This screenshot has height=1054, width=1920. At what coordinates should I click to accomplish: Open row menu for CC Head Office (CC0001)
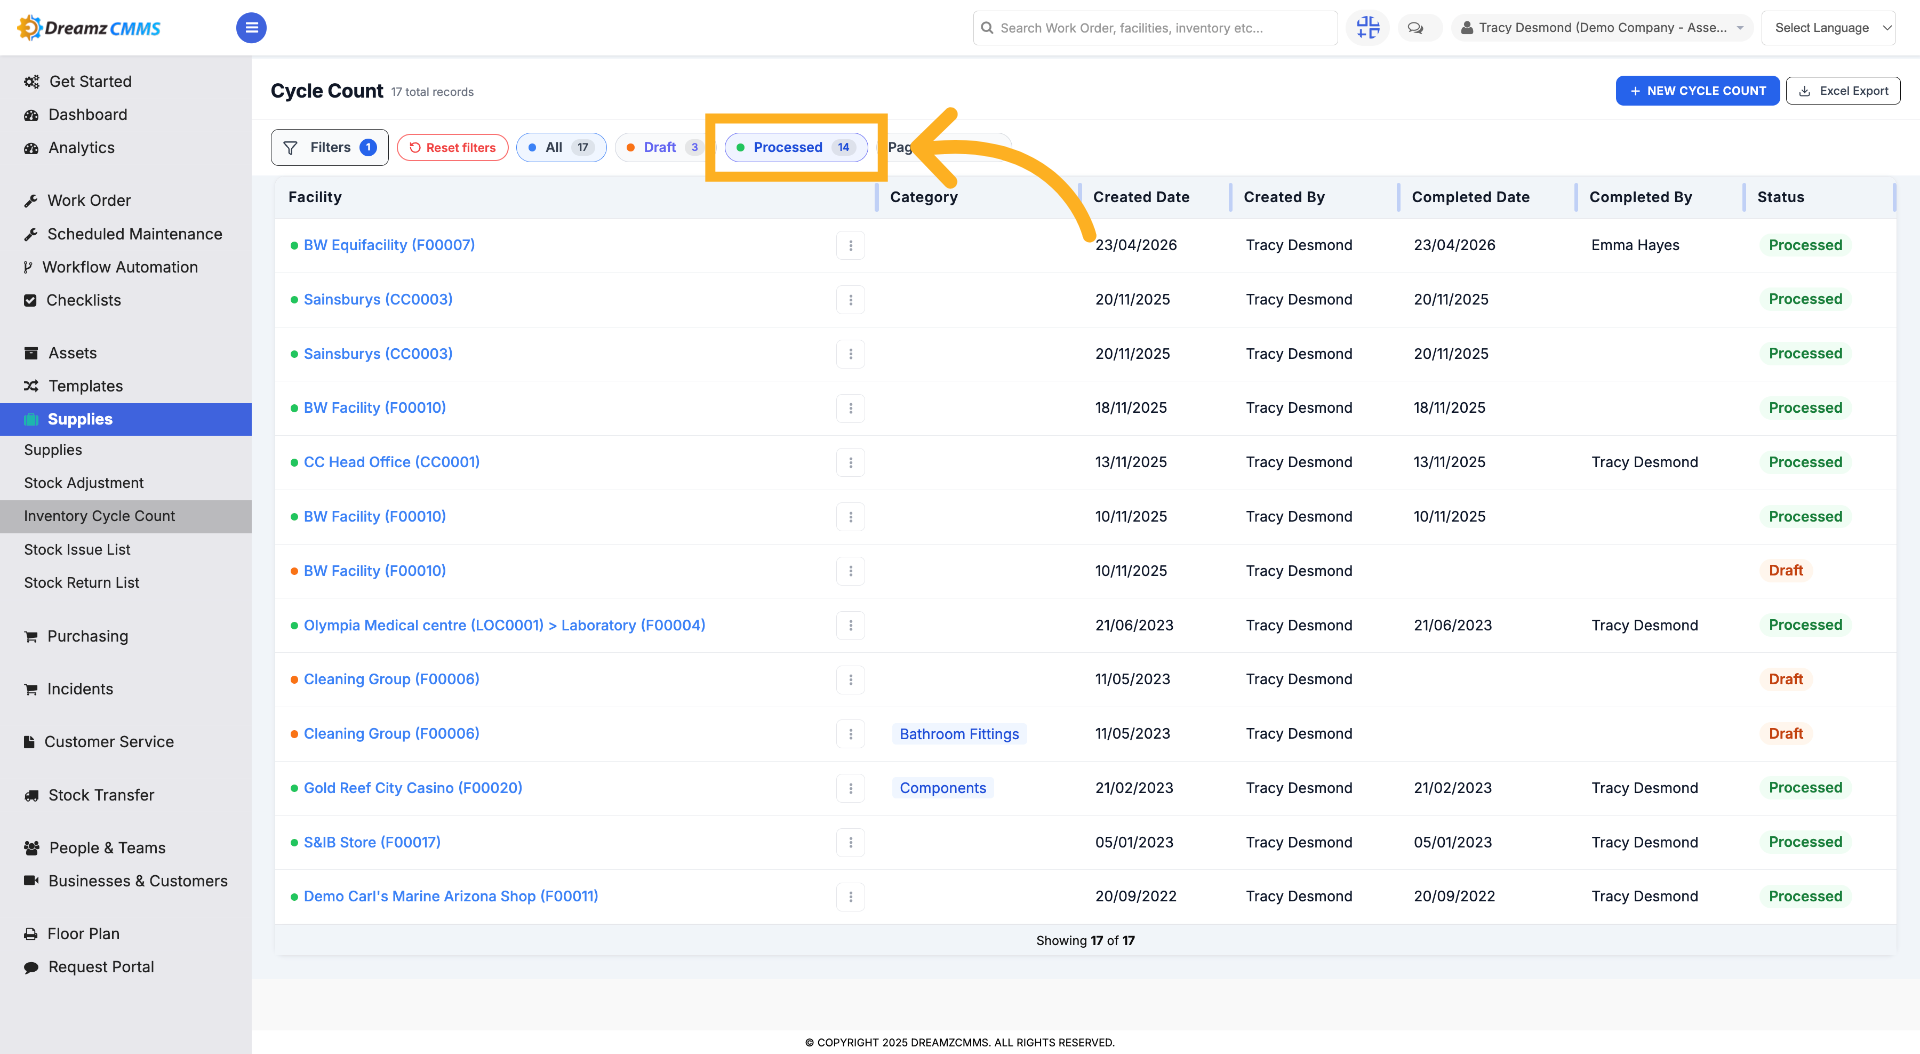point(851,462)
